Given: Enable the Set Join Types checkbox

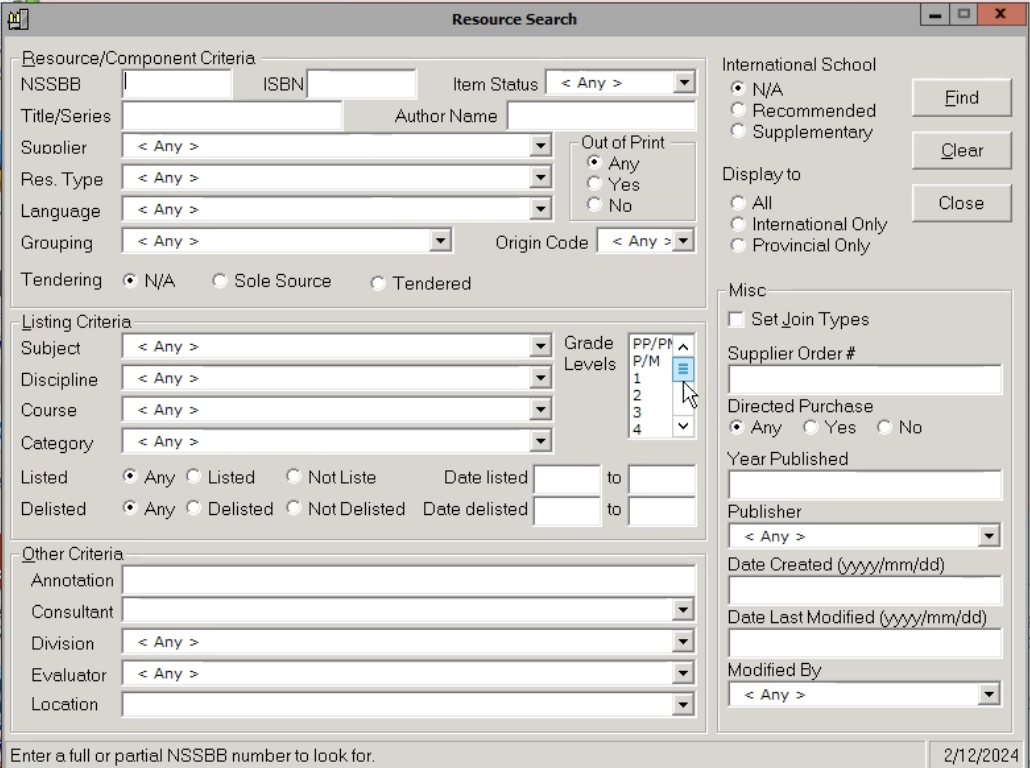Looking at the screenshot, I should pyautogui.click(x=736, y=319).
